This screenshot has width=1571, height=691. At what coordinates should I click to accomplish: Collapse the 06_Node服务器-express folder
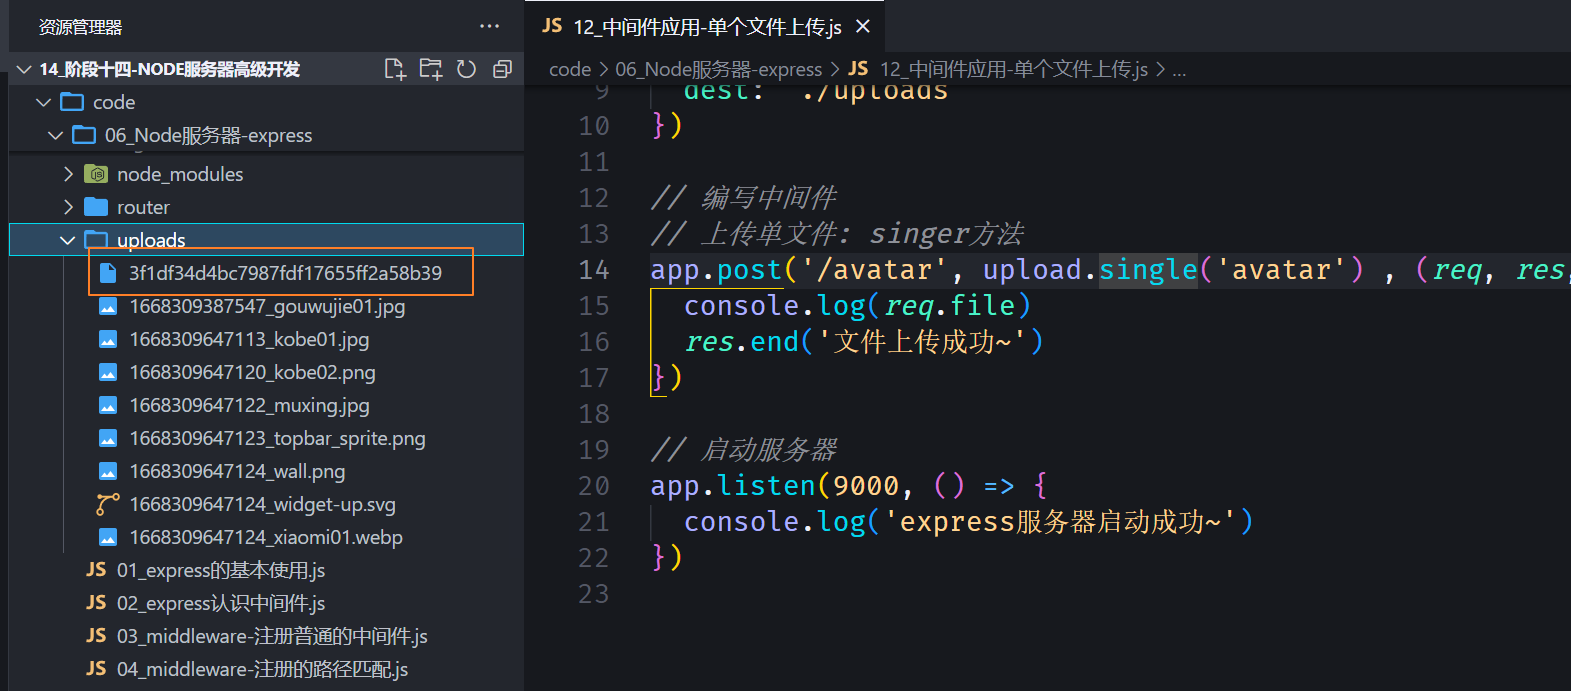pos(56,135)
